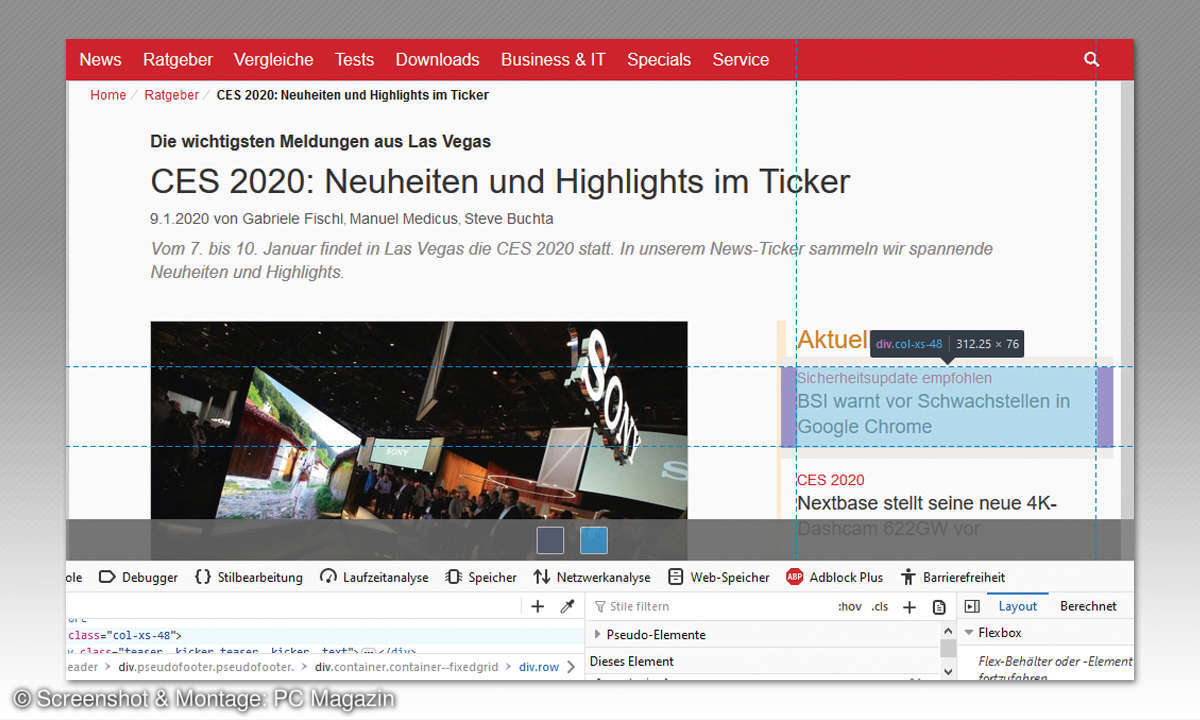Open the Specials menu item
Screen dimensions: 1200x720
pos(659,59)
